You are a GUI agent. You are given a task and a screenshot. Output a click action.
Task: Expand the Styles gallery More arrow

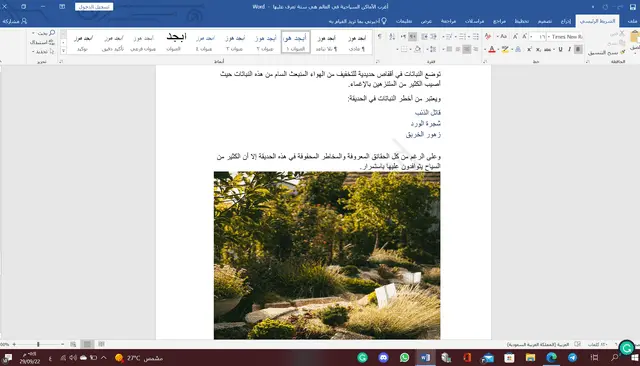point(63,51)
